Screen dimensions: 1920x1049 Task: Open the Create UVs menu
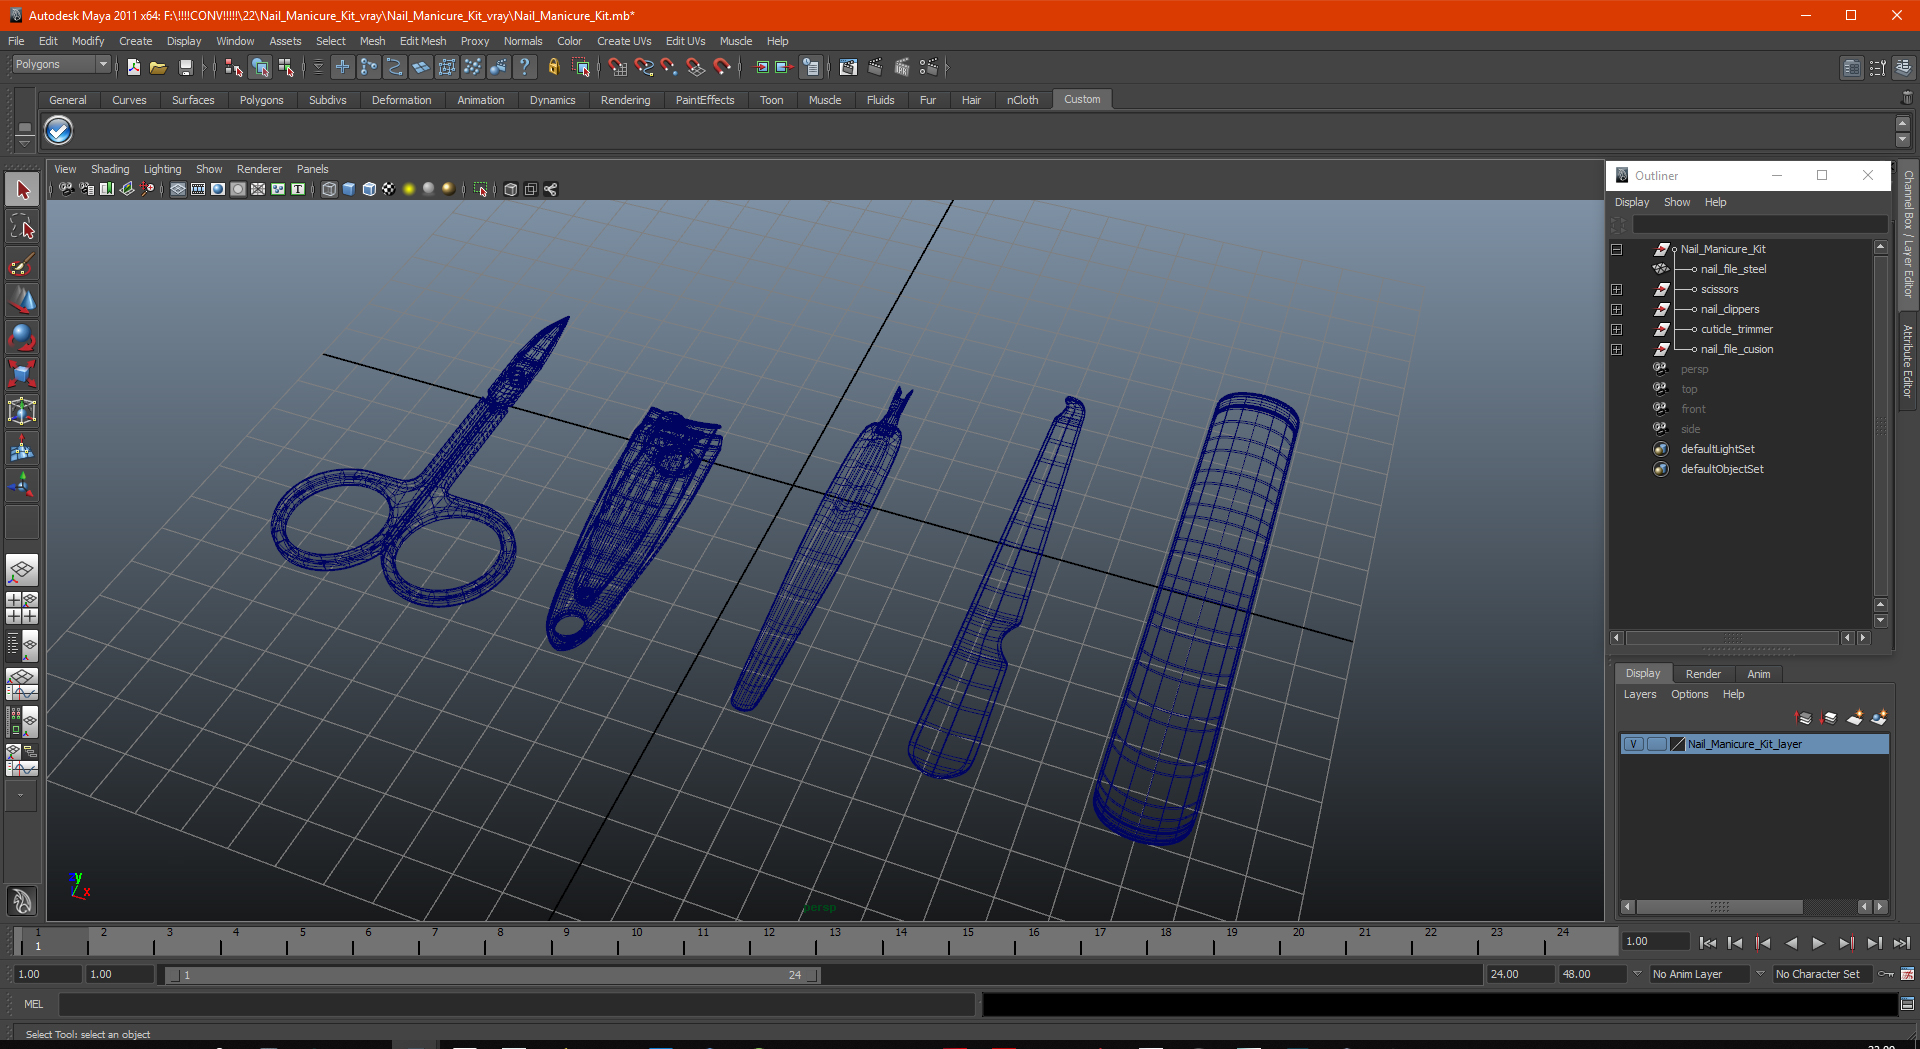[624, 41]
